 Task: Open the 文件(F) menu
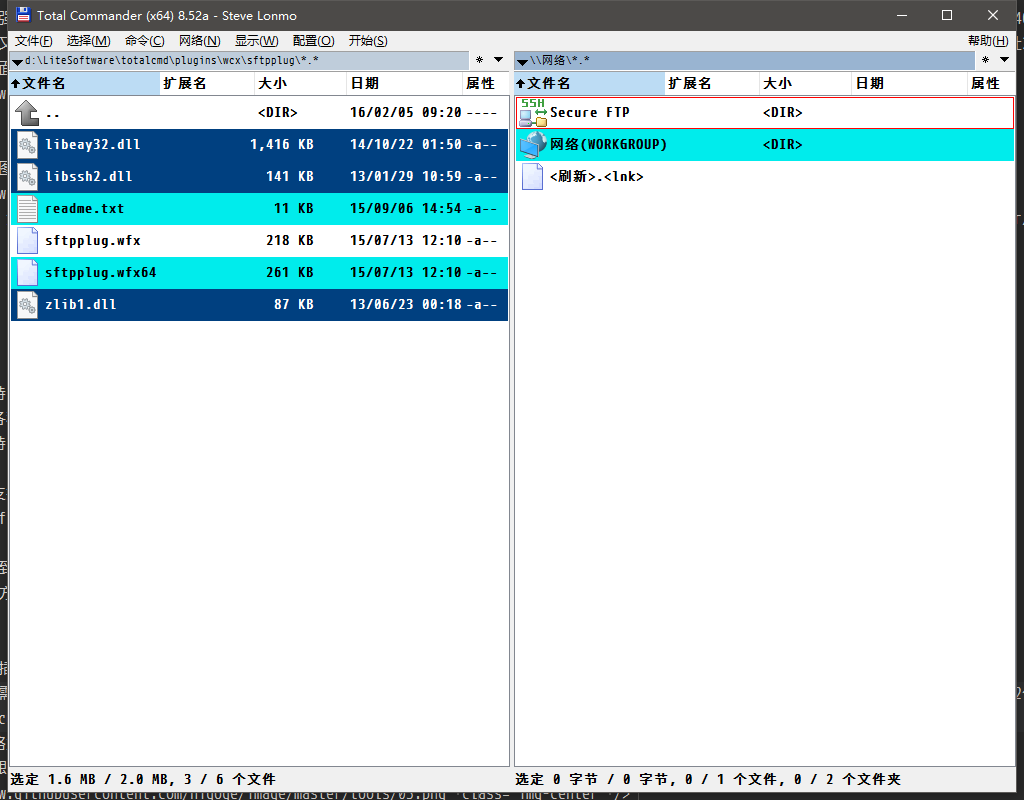point(33,40)
